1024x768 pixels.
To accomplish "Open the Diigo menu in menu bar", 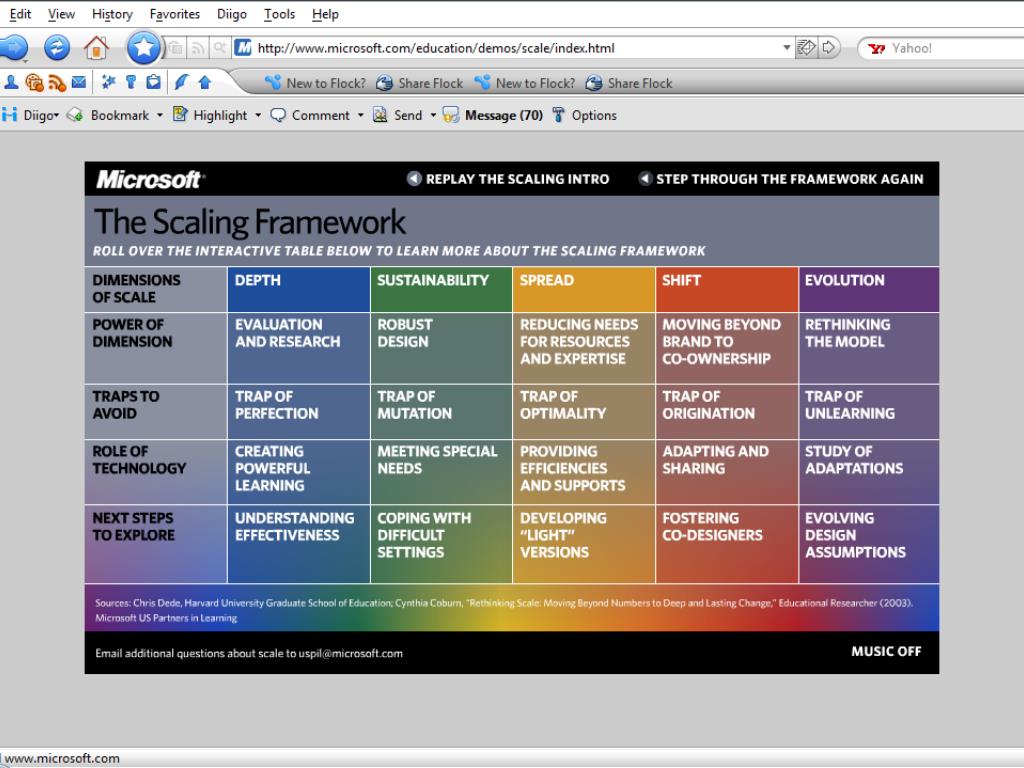I will pos(232,14).
